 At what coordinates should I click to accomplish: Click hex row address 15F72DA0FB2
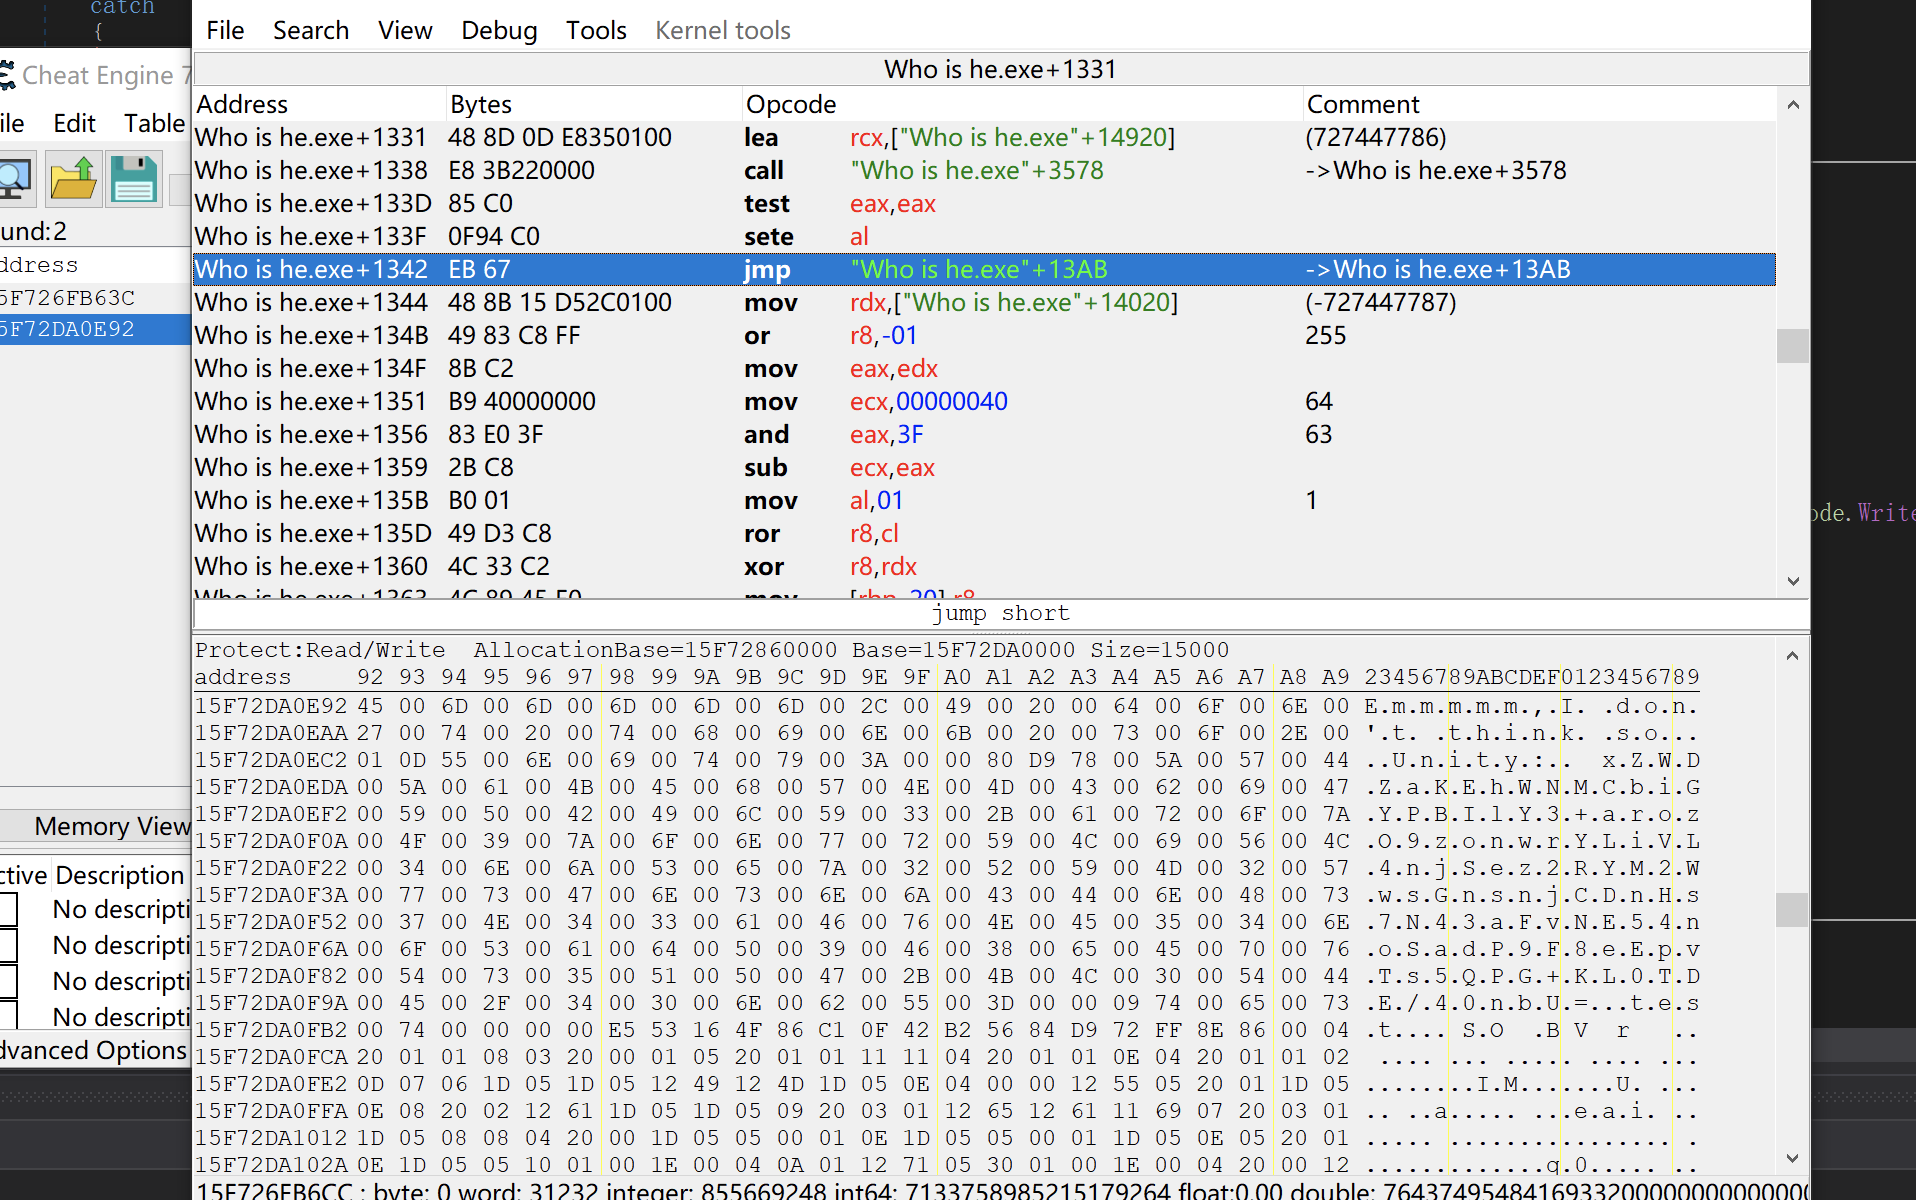click(x=271, y=1030)
